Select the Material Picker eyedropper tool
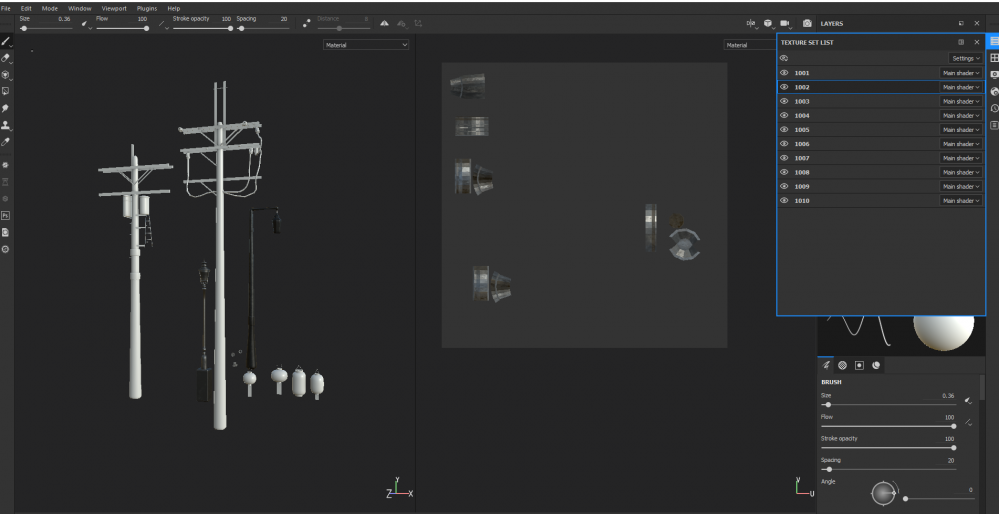This screenshot has height=514, width=999. pos(6,141)
